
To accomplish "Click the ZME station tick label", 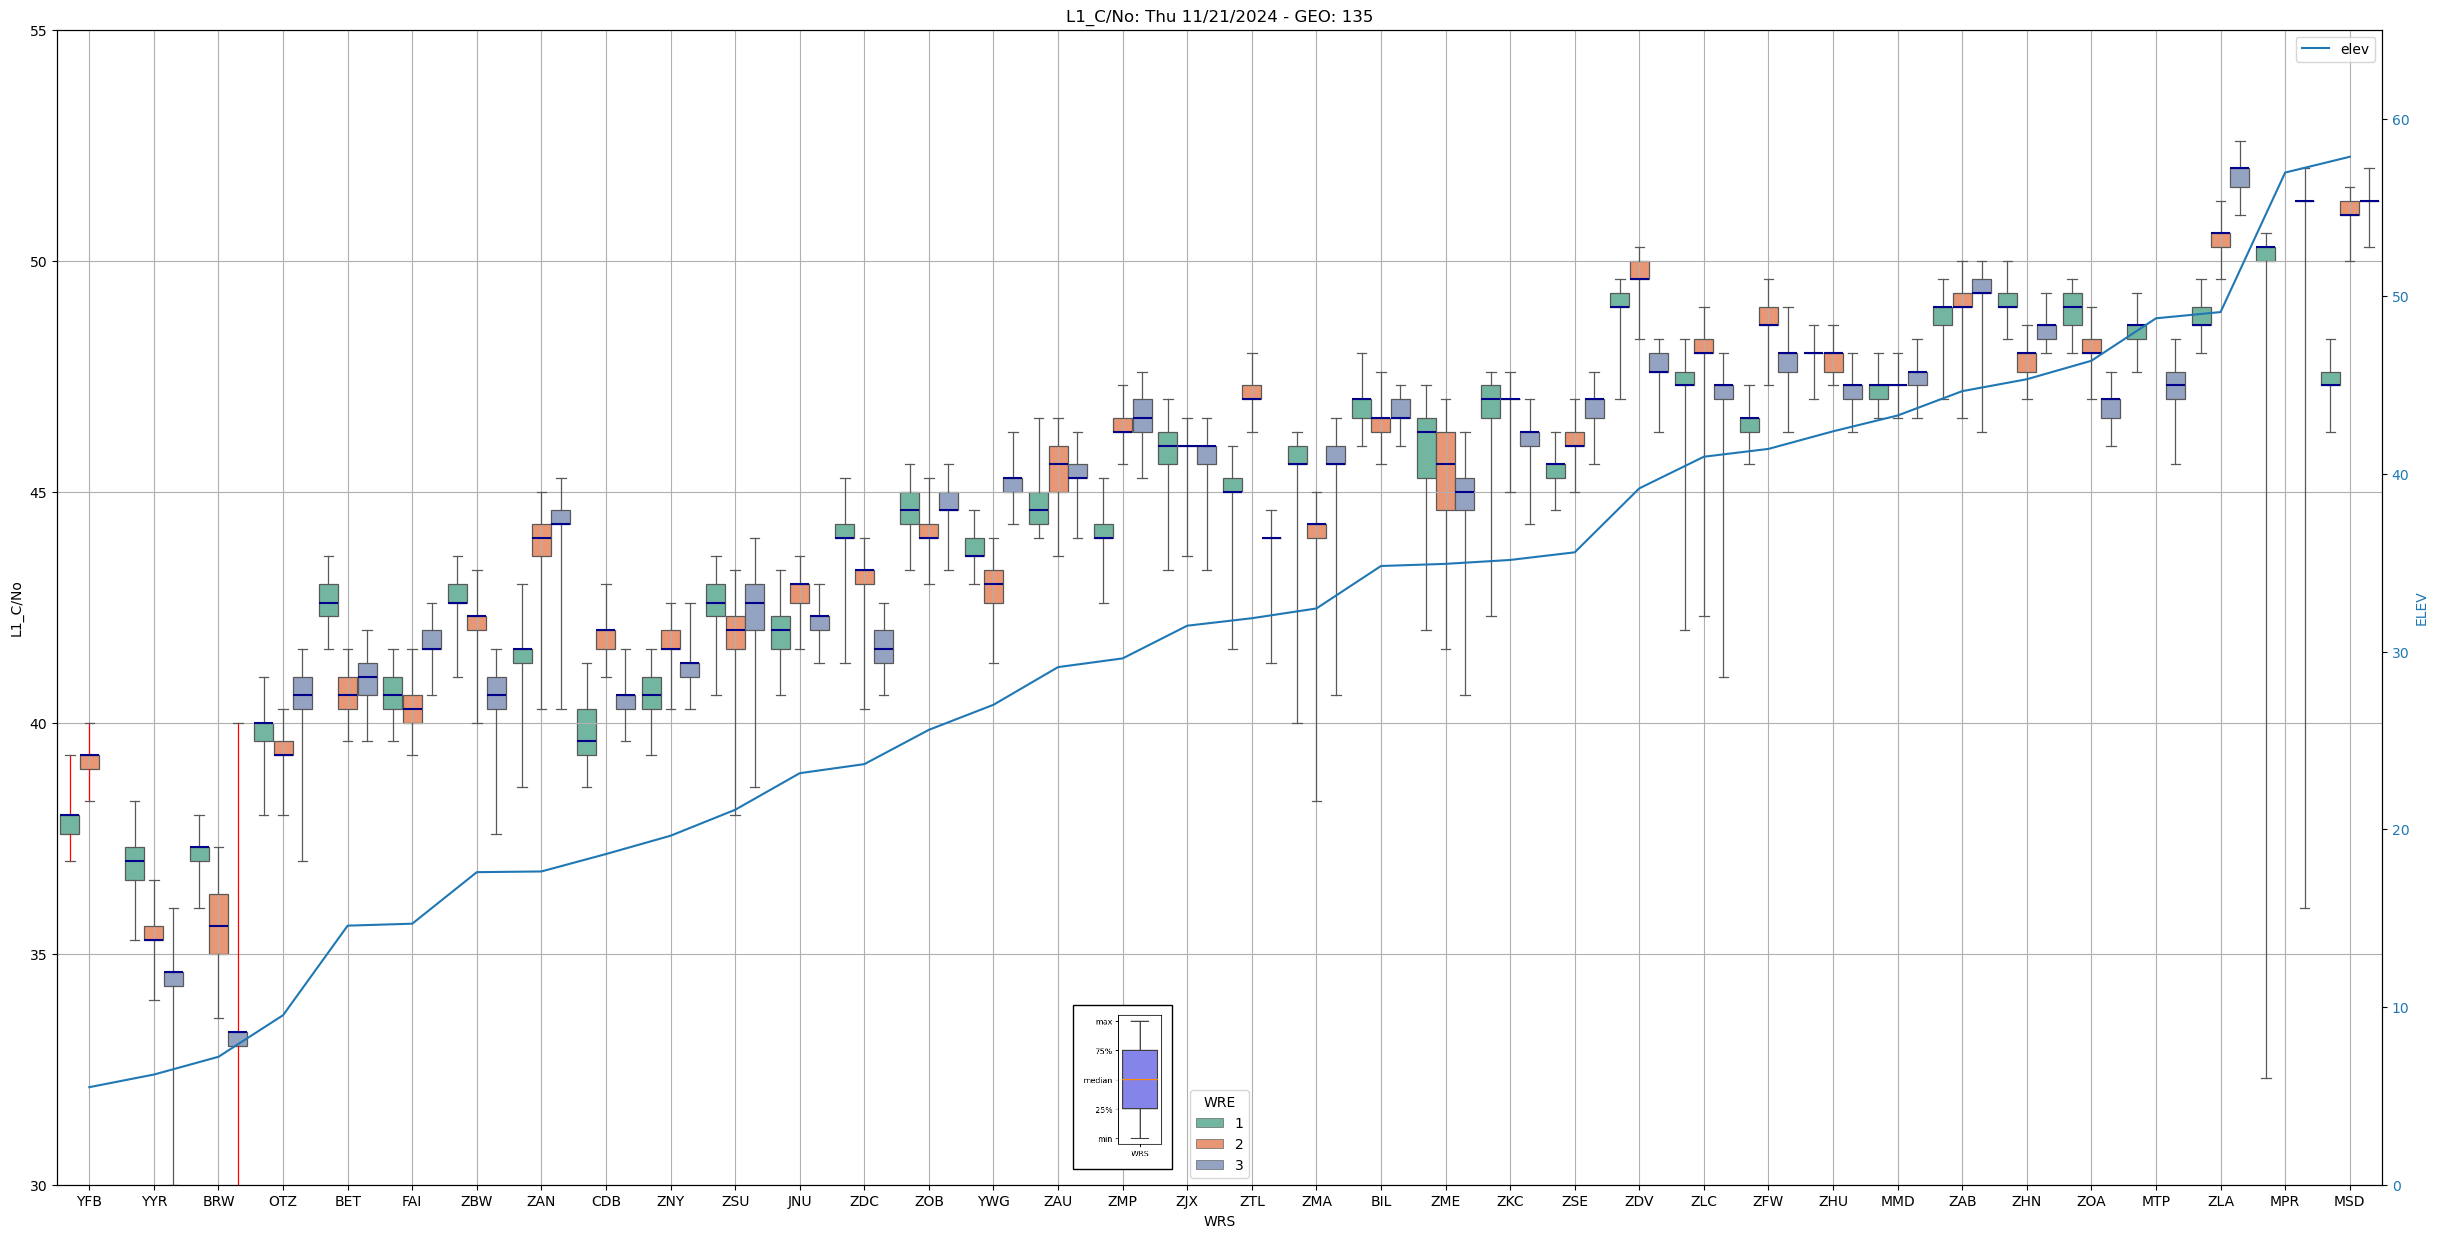I will (x=1445, y=1201).
